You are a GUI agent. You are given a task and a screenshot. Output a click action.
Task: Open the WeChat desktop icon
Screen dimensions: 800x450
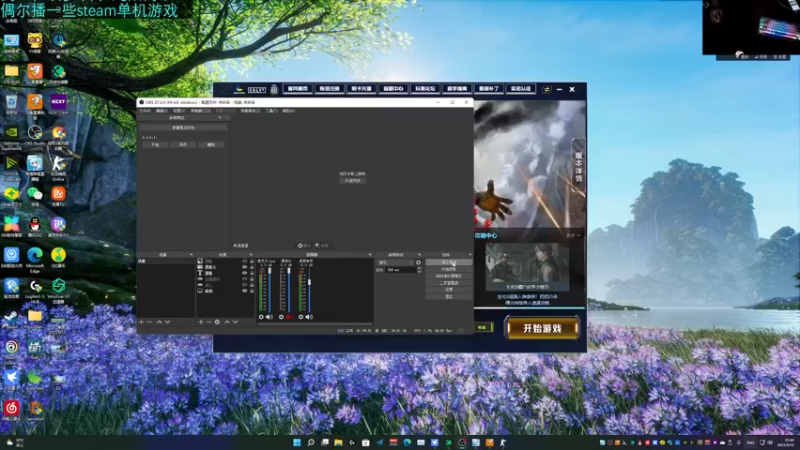coord(35,196)
